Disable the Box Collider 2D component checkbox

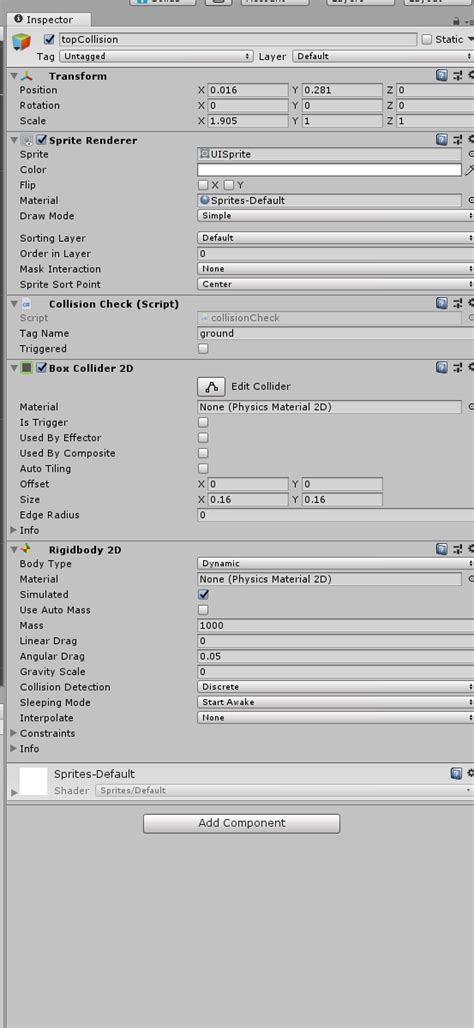pyautogui.click(x=42, y=368)
